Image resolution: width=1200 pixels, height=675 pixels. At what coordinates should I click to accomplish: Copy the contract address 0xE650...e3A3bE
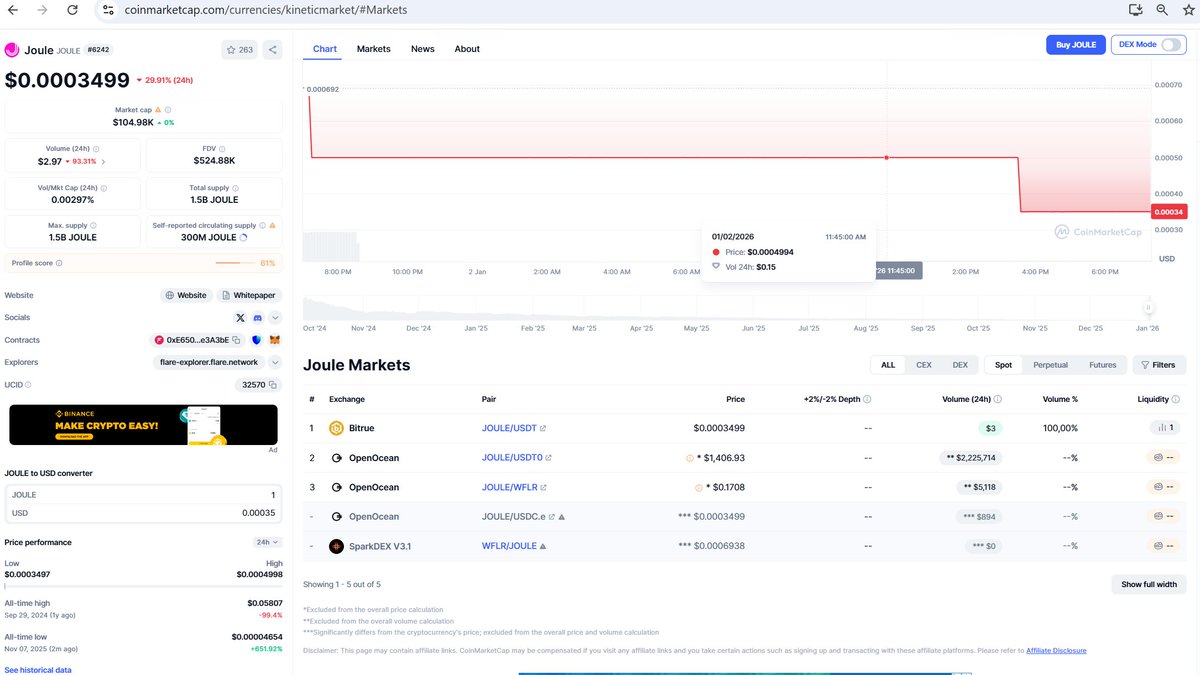(x=236, y=340)
